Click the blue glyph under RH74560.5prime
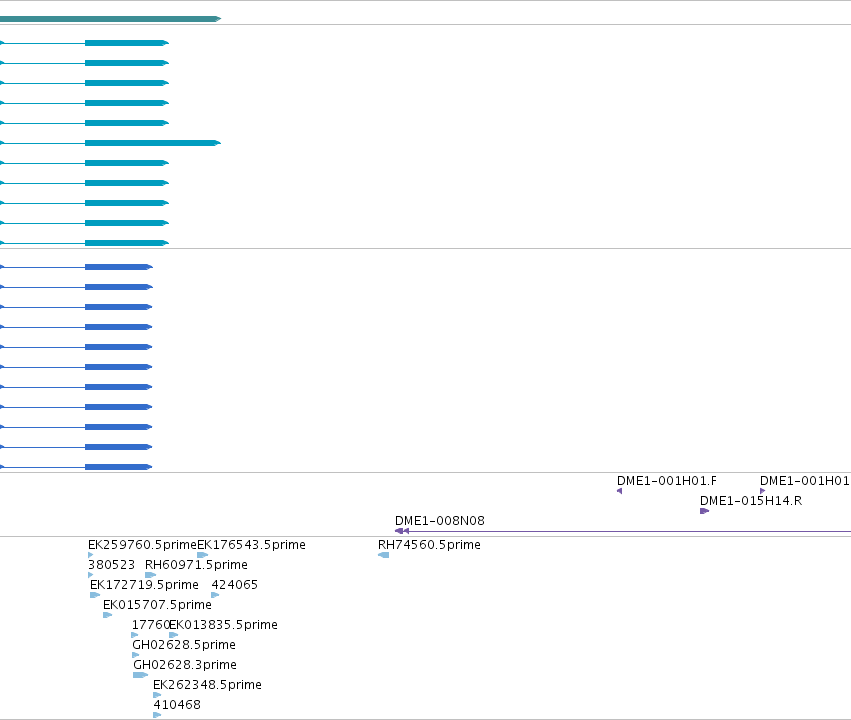 coord(384,555)
